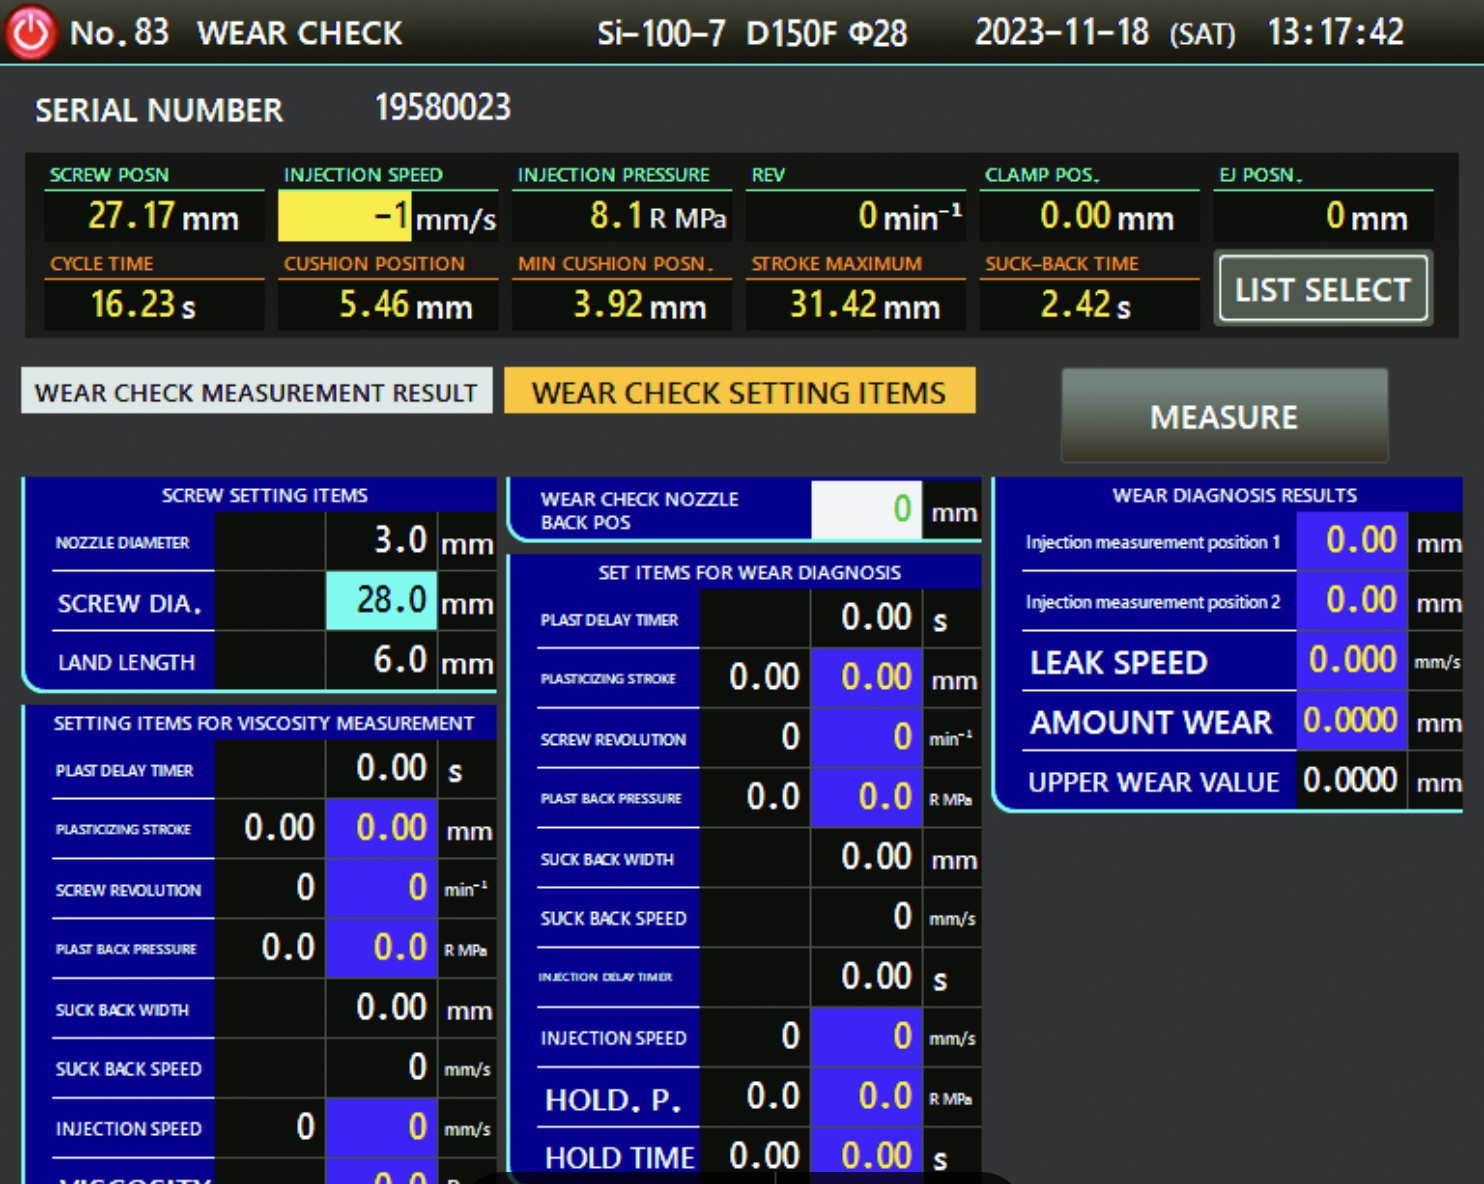Select the Upper Wear Value field
The height and width of the screenshot is (1184, 1484).
1351,781
